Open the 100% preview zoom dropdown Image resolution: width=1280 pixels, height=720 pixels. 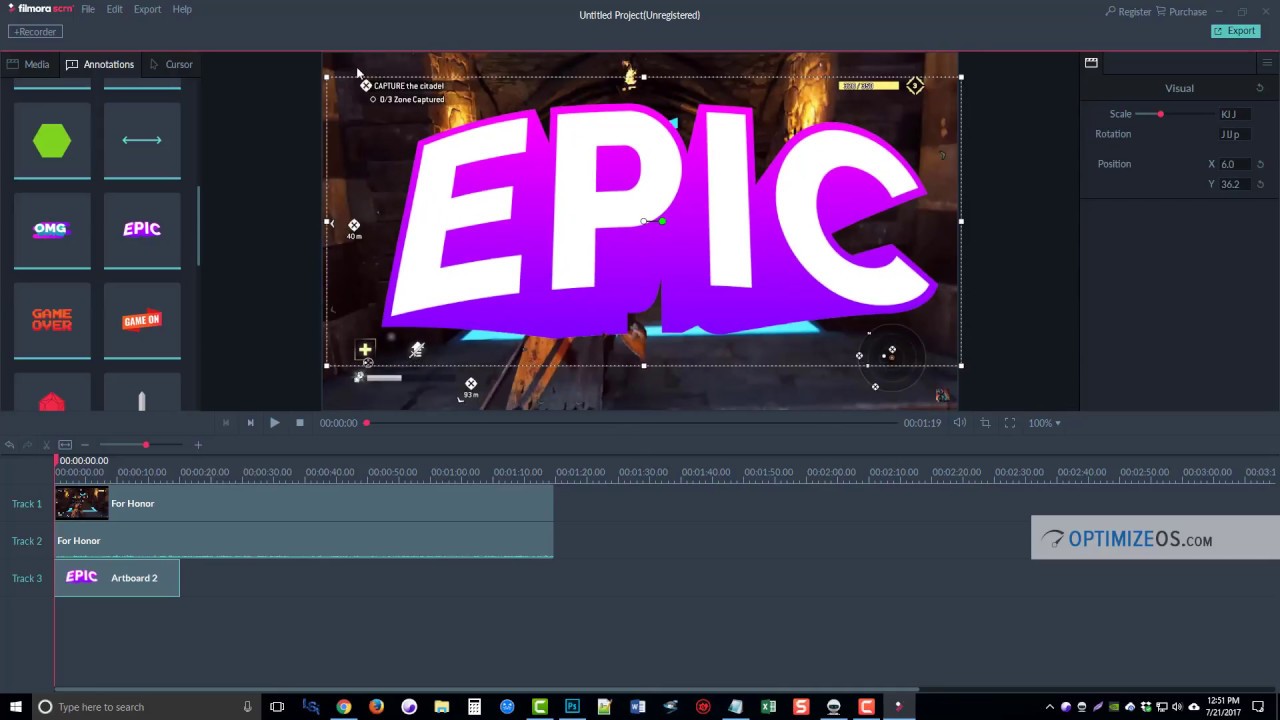point(1044,423)
